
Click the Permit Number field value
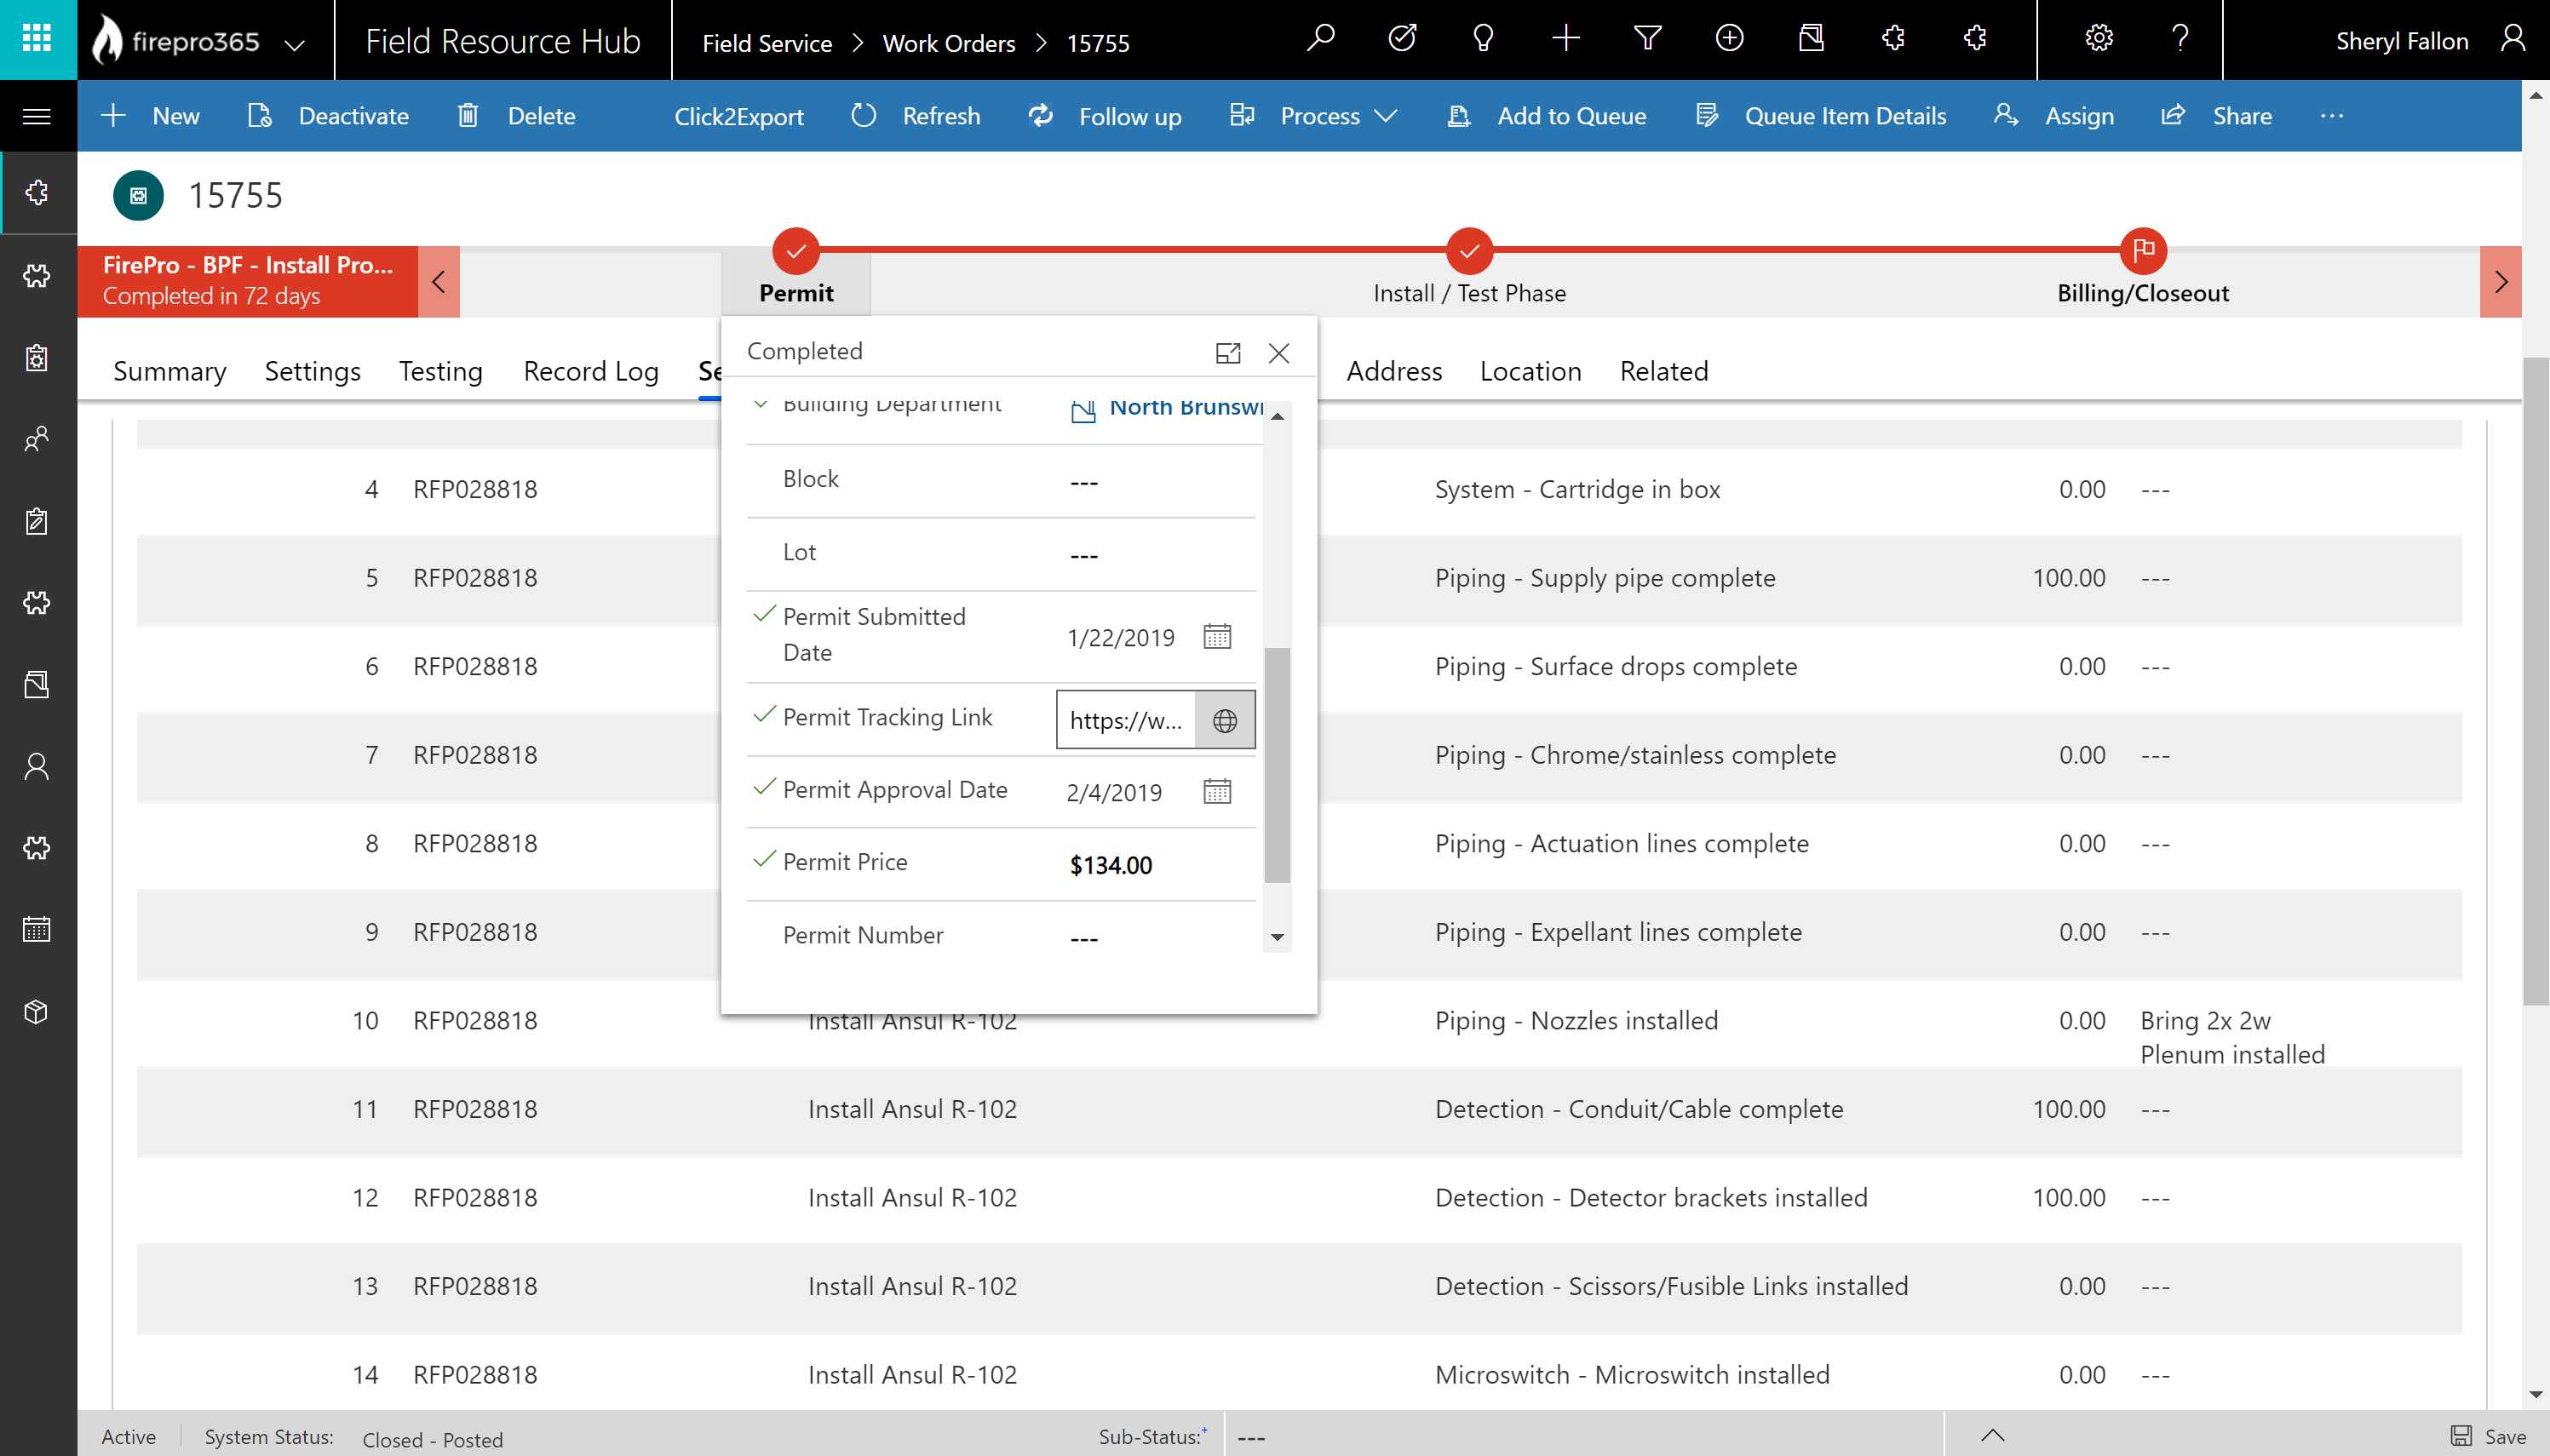1084,938
